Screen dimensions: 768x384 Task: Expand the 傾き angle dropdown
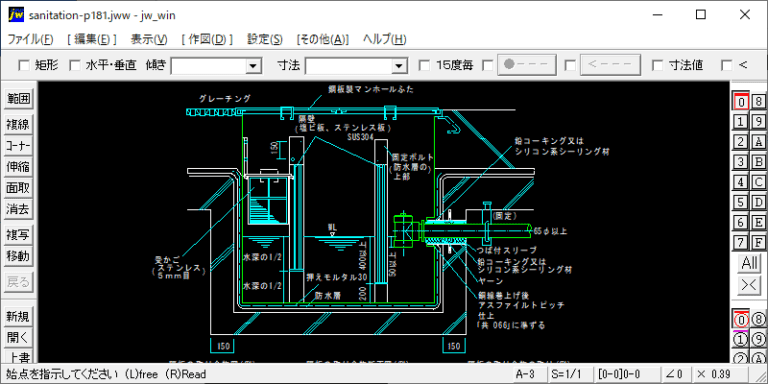point(254,66)
